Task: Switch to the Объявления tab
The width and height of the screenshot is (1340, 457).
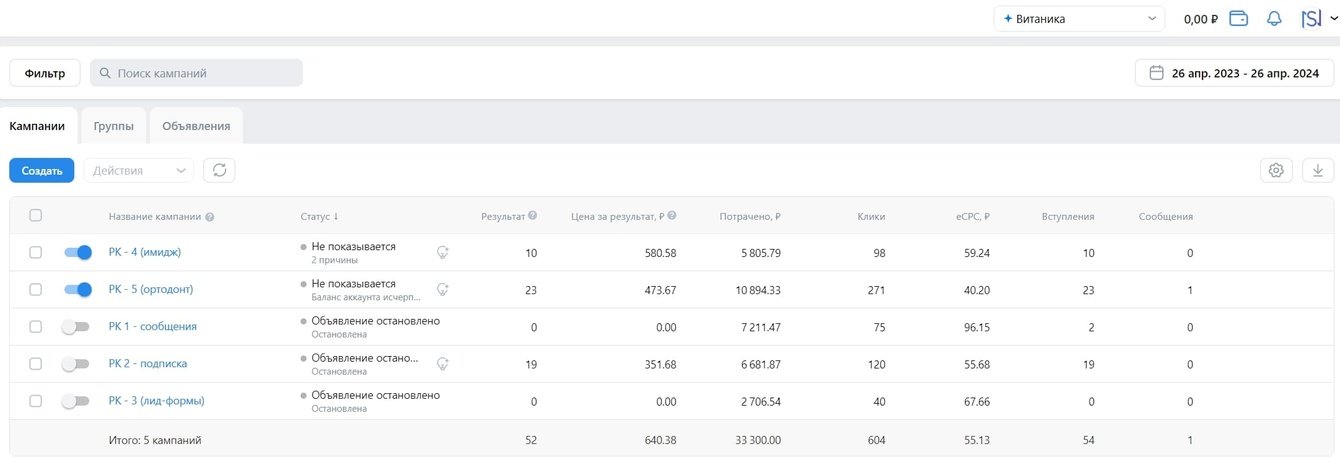Action: click(196, 126)
